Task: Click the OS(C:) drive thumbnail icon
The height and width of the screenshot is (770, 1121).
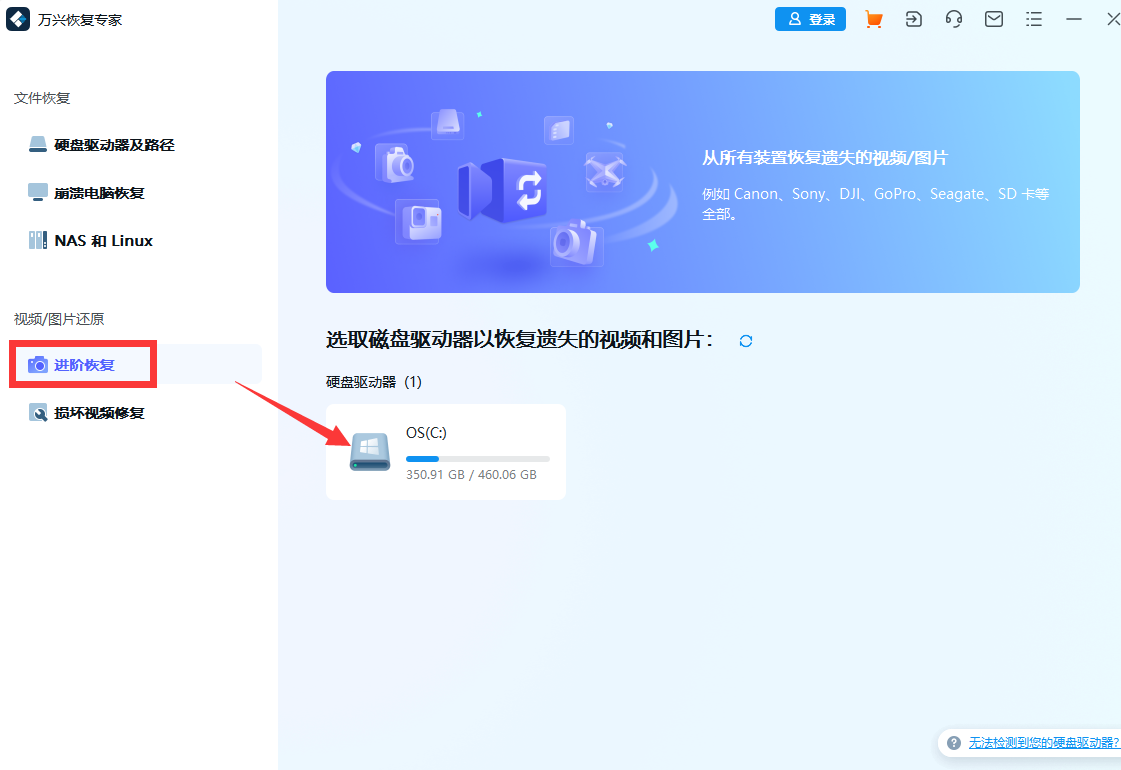Action: pos(369,451)
